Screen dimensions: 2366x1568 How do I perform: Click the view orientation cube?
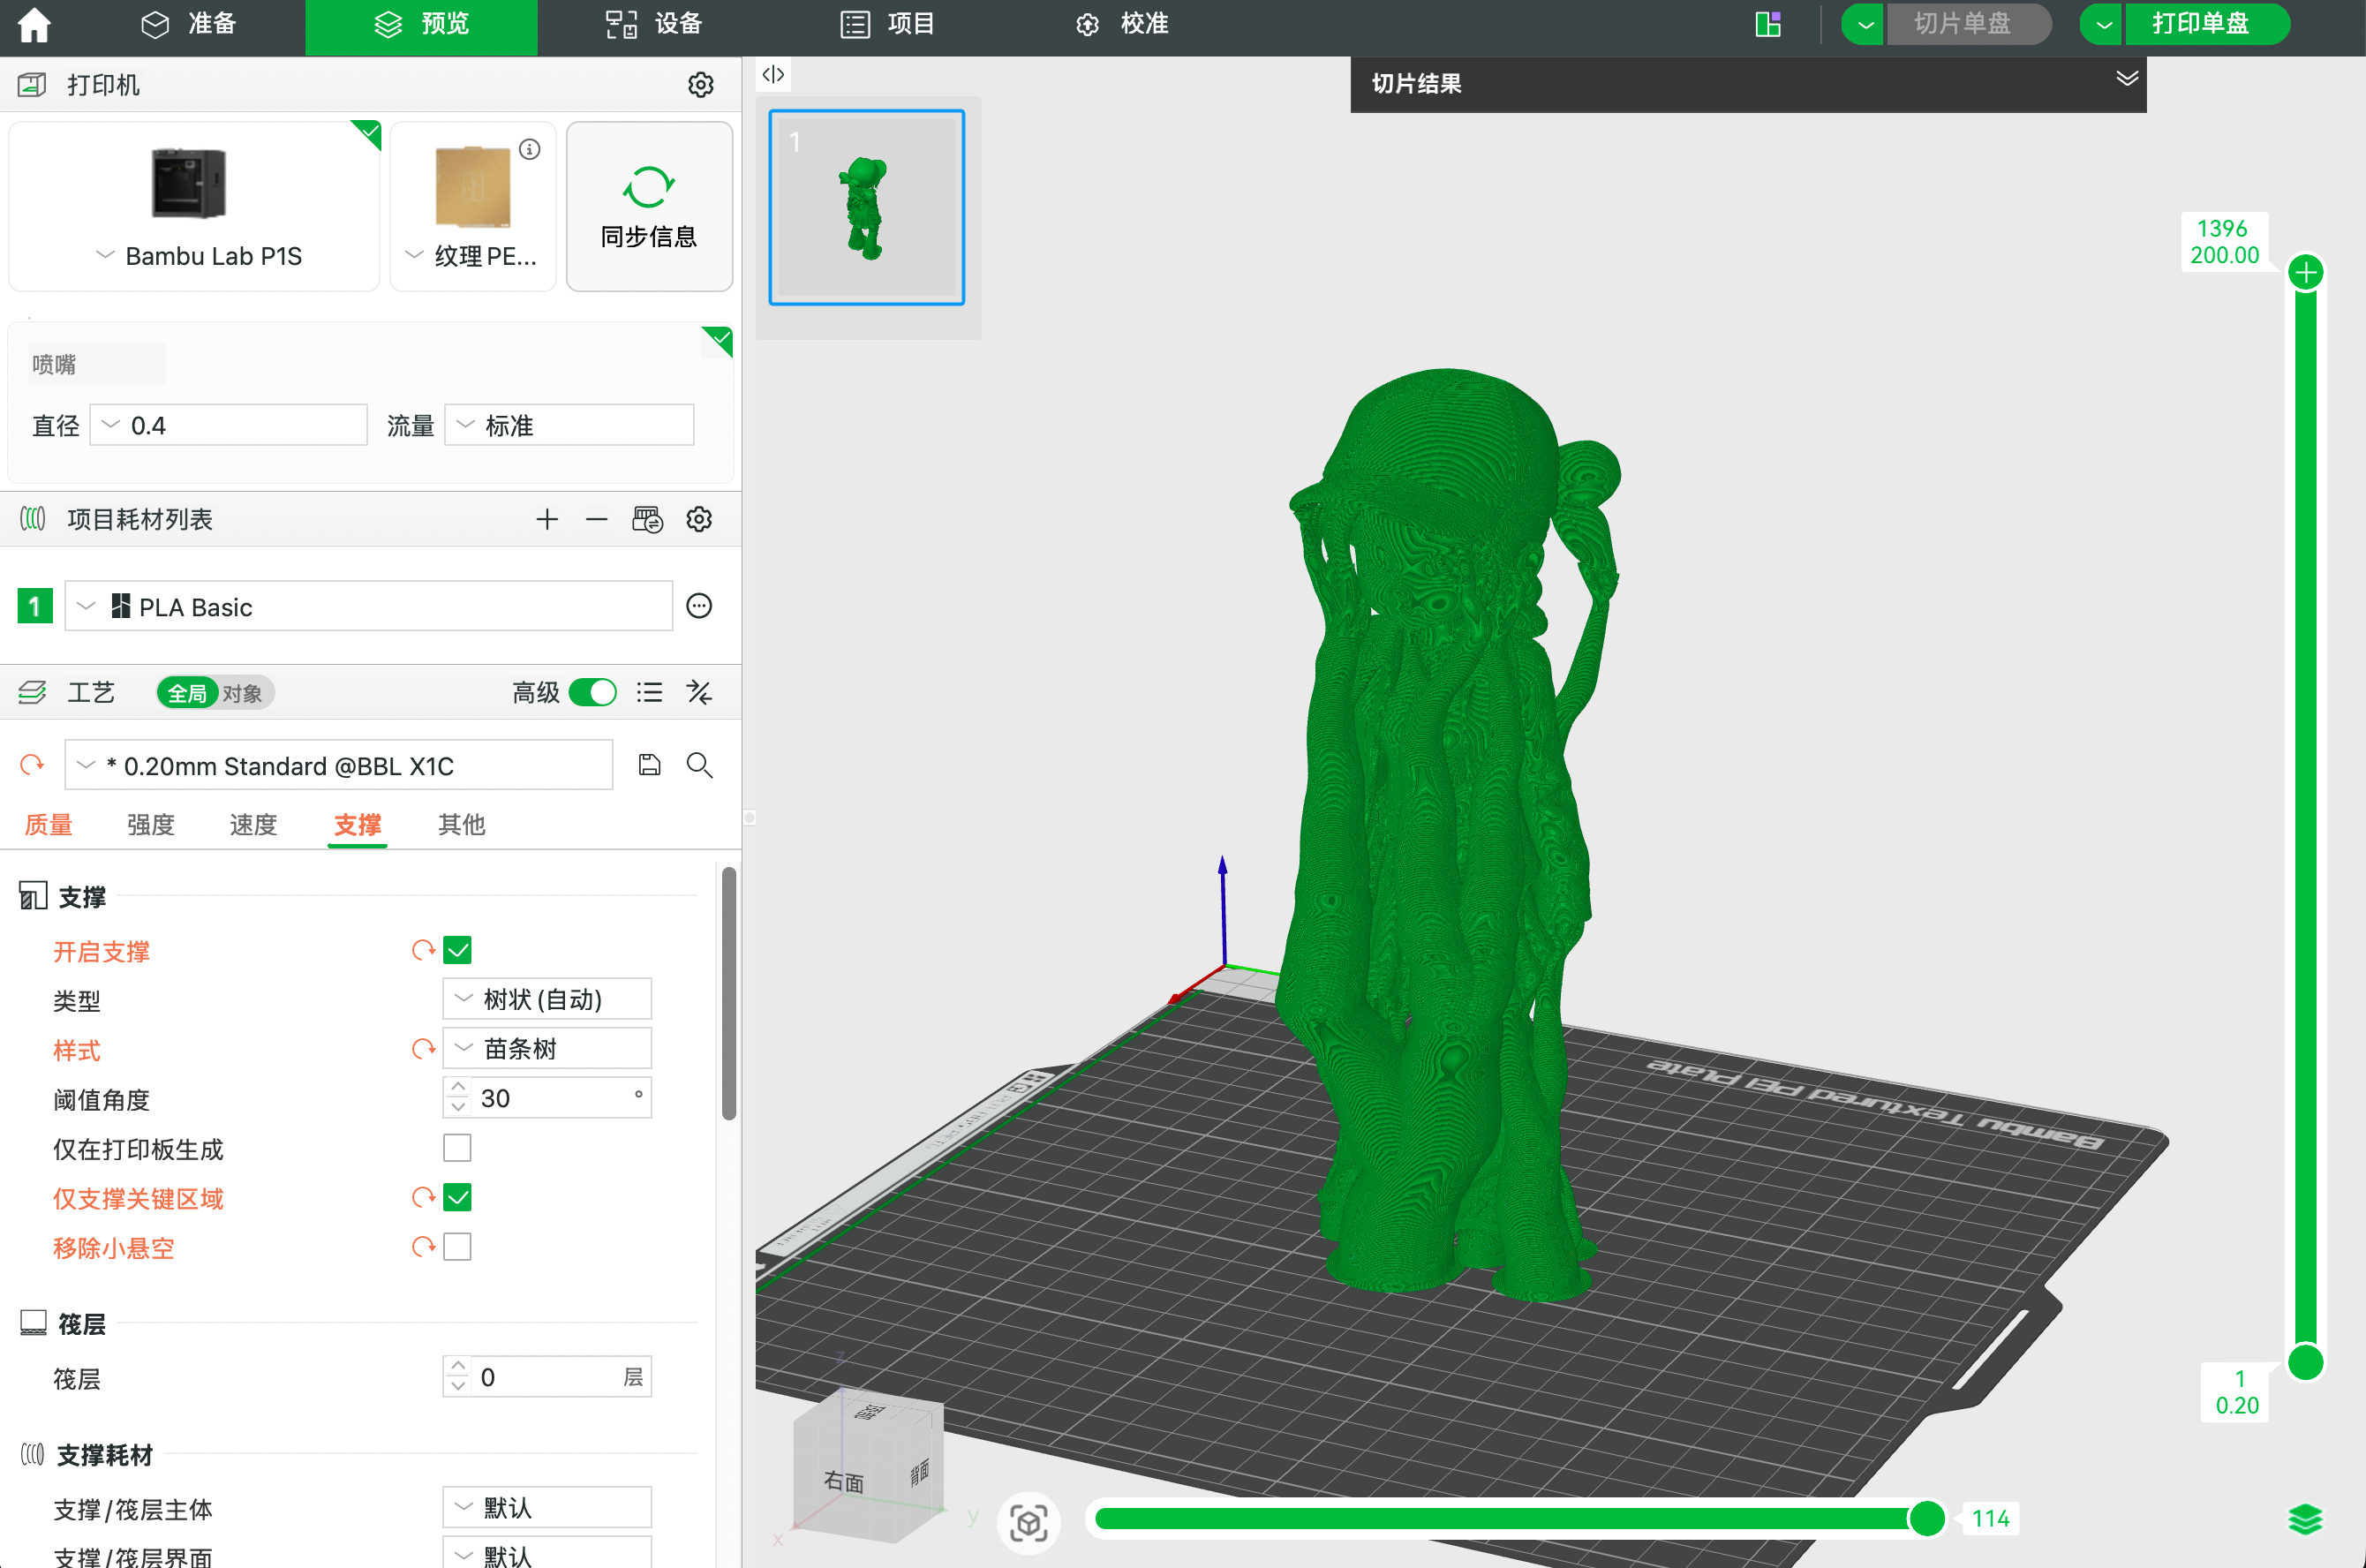[x=868, y=1466]
